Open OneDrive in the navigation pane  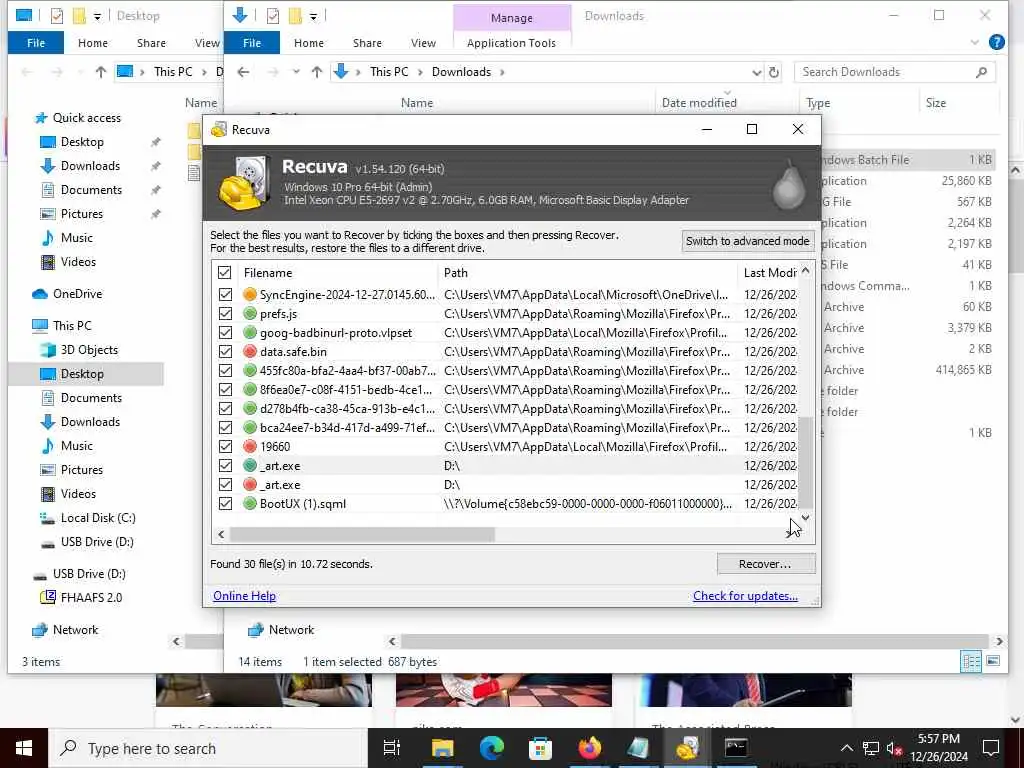[x=77, y=294]
